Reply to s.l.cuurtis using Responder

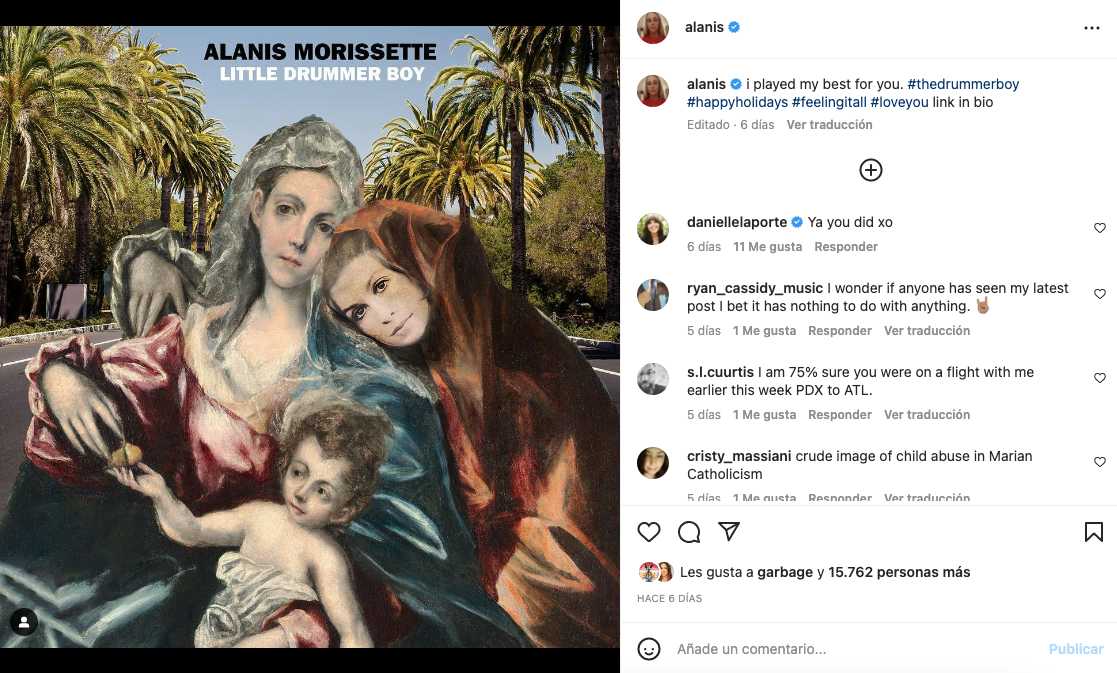(x=839, y=414)
